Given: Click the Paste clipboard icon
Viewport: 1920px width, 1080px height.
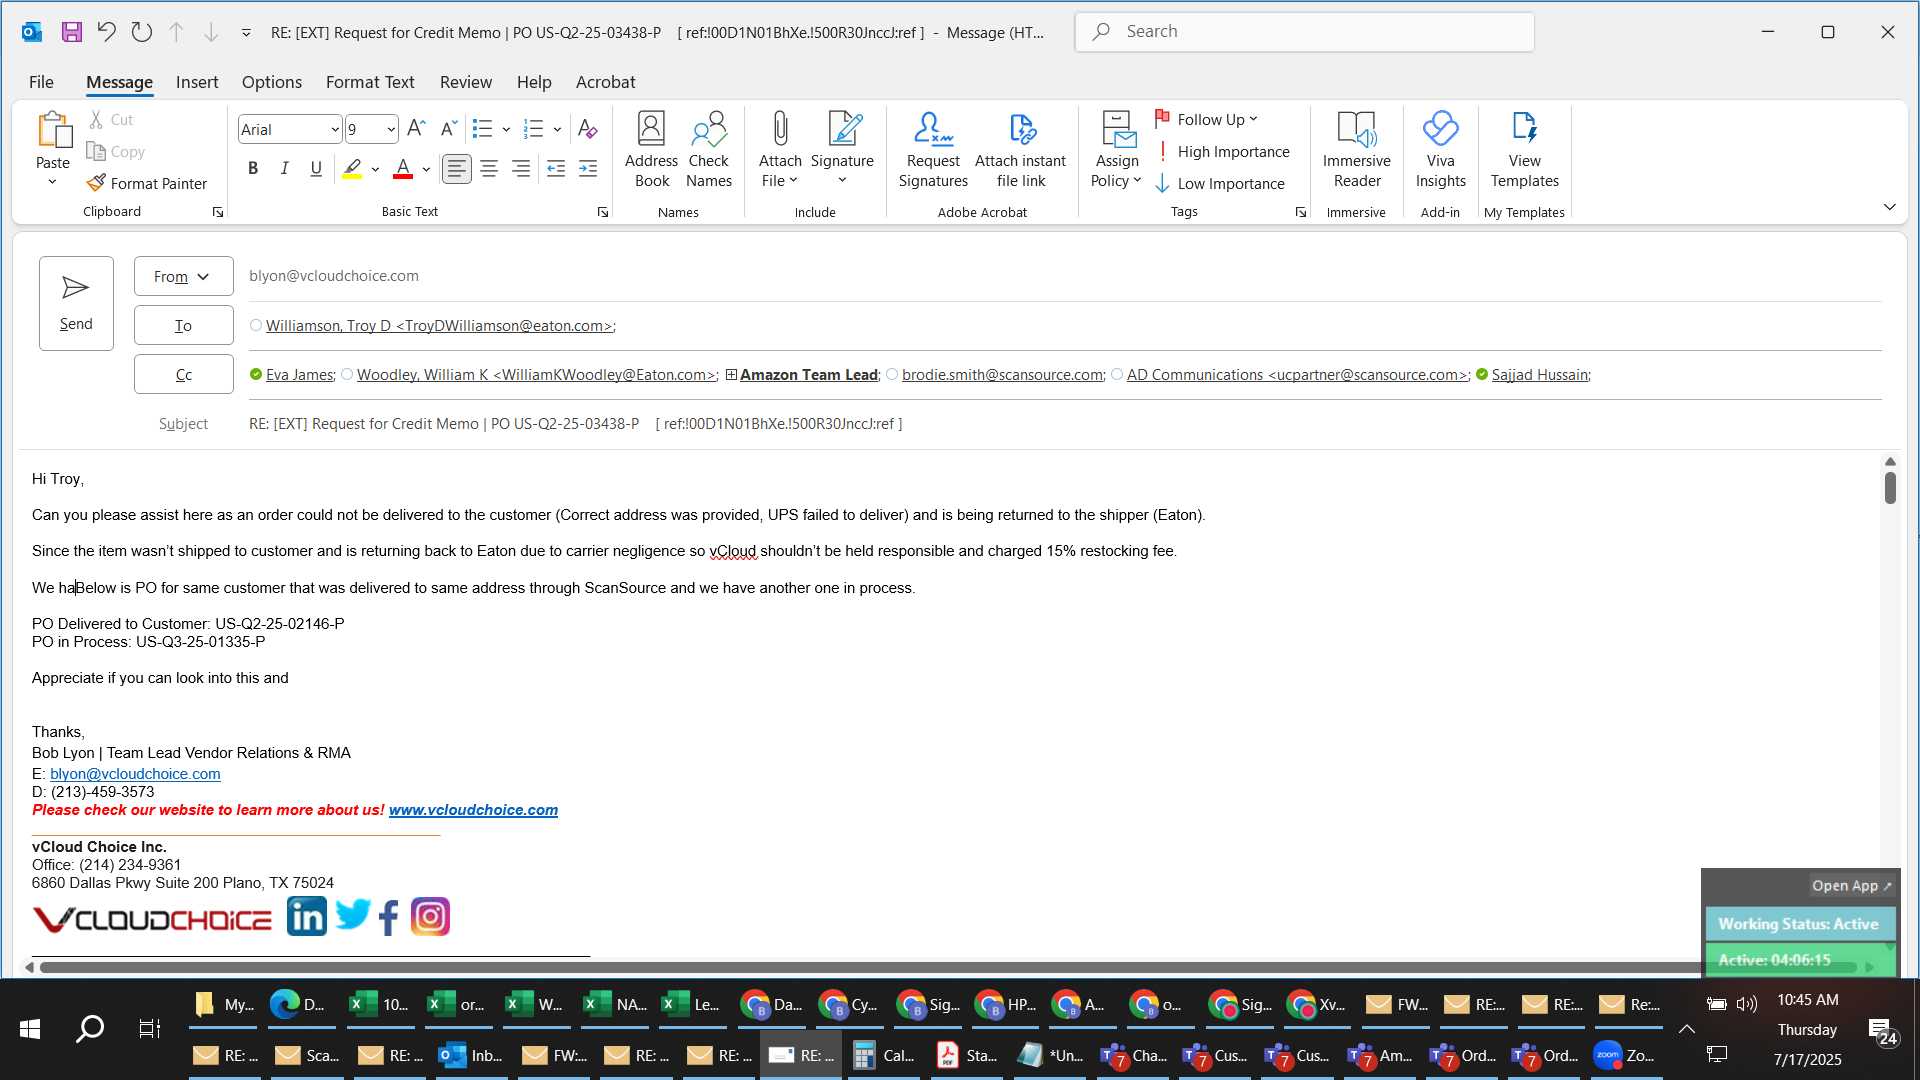Looking at the screenshot, I should 53,130.
